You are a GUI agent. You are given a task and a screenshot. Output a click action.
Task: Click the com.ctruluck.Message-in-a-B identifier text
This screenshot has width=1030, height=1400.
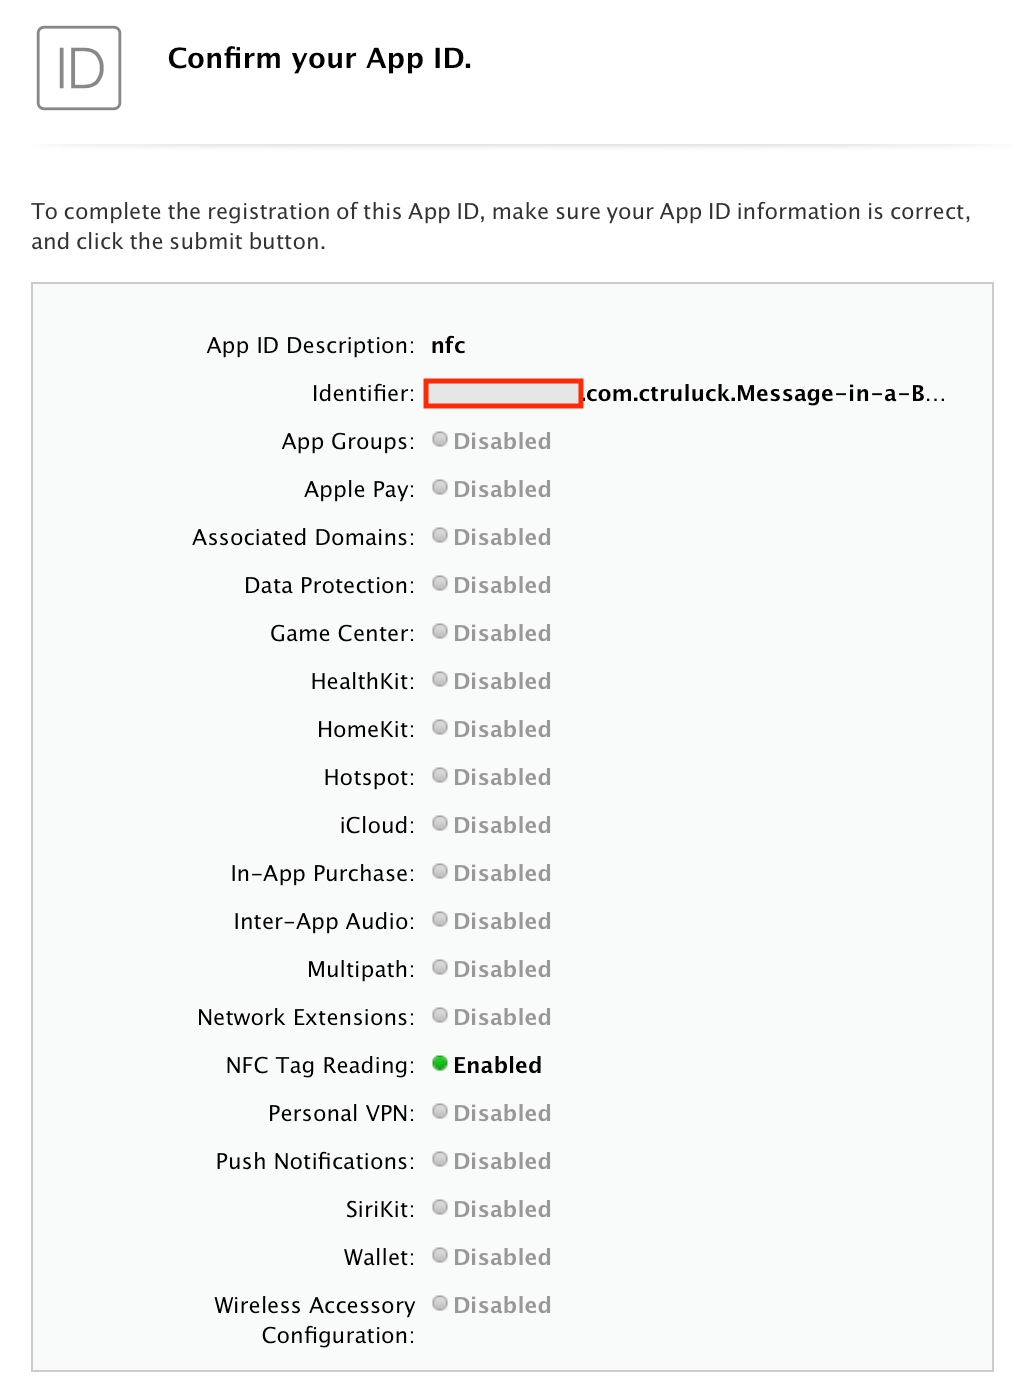click(x=765, y=393)
